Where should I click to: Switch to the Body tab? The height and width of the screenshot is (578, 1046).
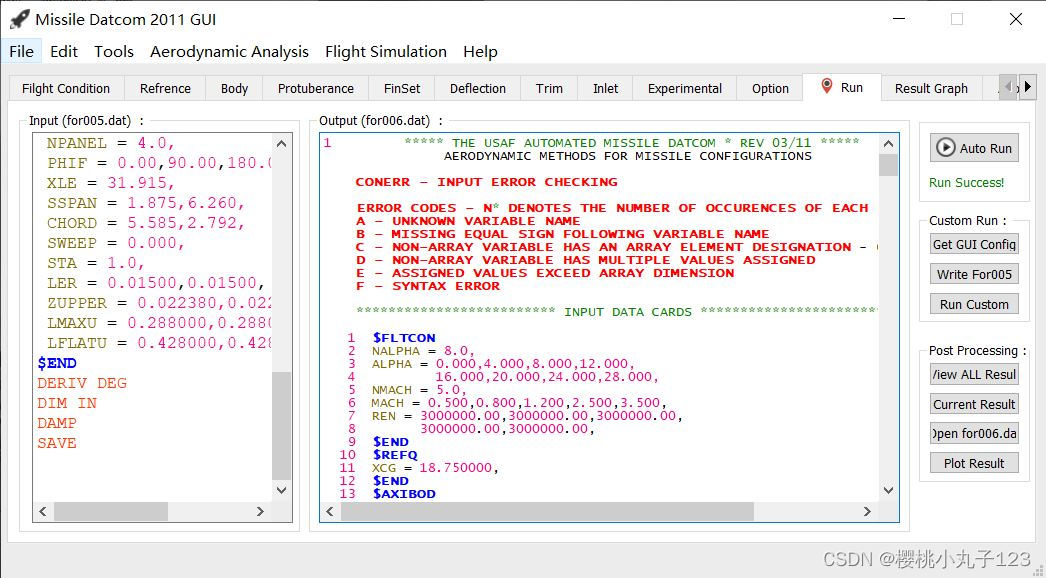coord(234,88)
